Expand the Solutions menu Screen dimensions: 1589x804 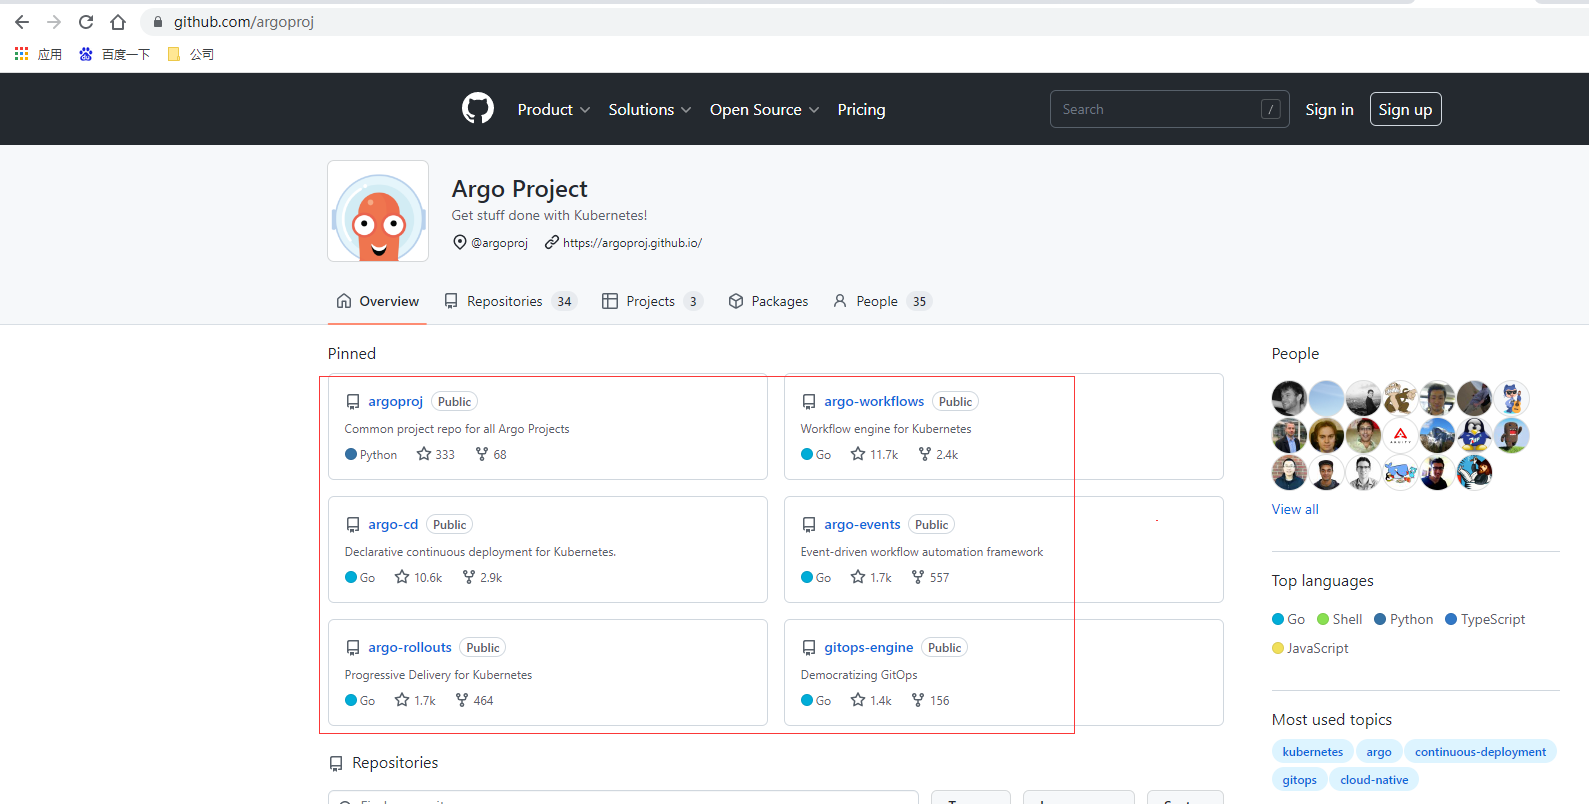[650, 110]
